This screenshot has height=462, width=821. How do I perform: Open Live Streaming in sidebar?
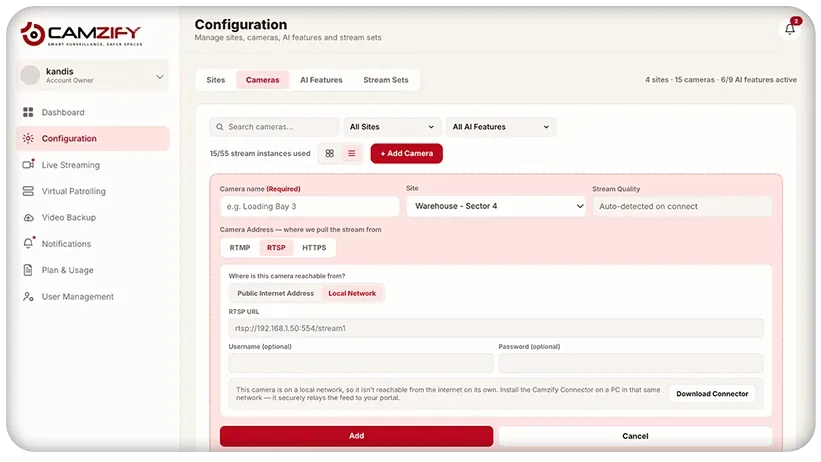tap(92, 164)
